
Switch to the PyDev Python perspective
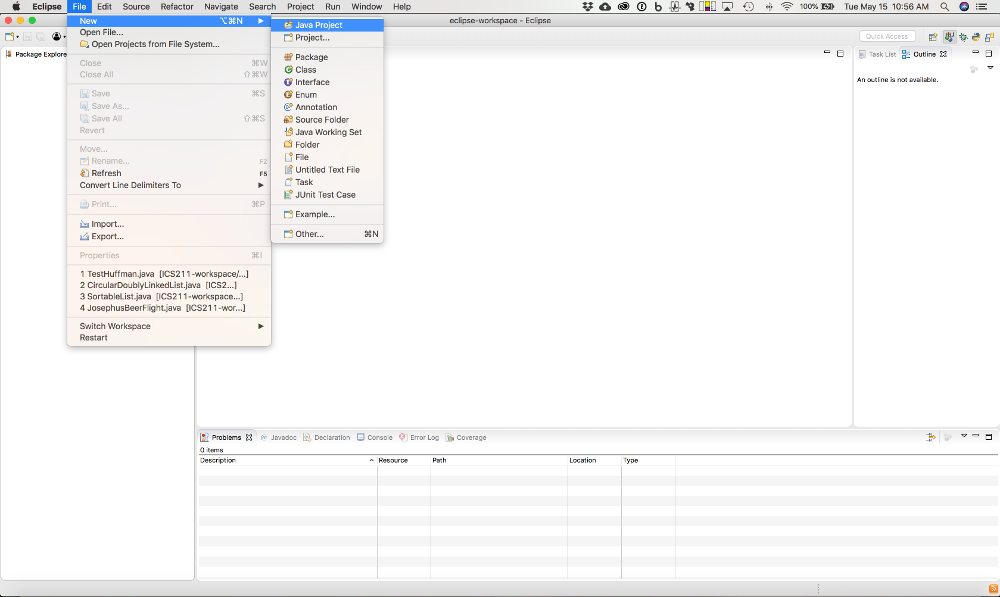975,37
